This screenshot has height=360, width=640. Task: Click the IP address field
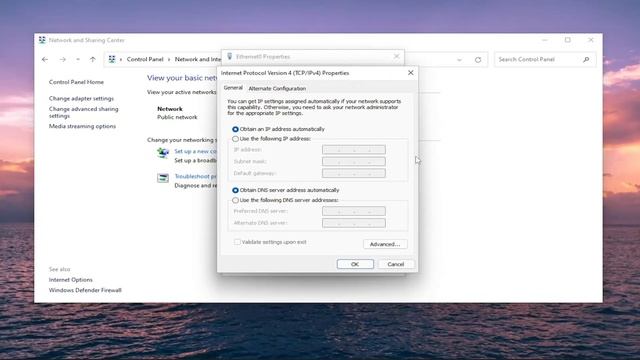point(353,150)
